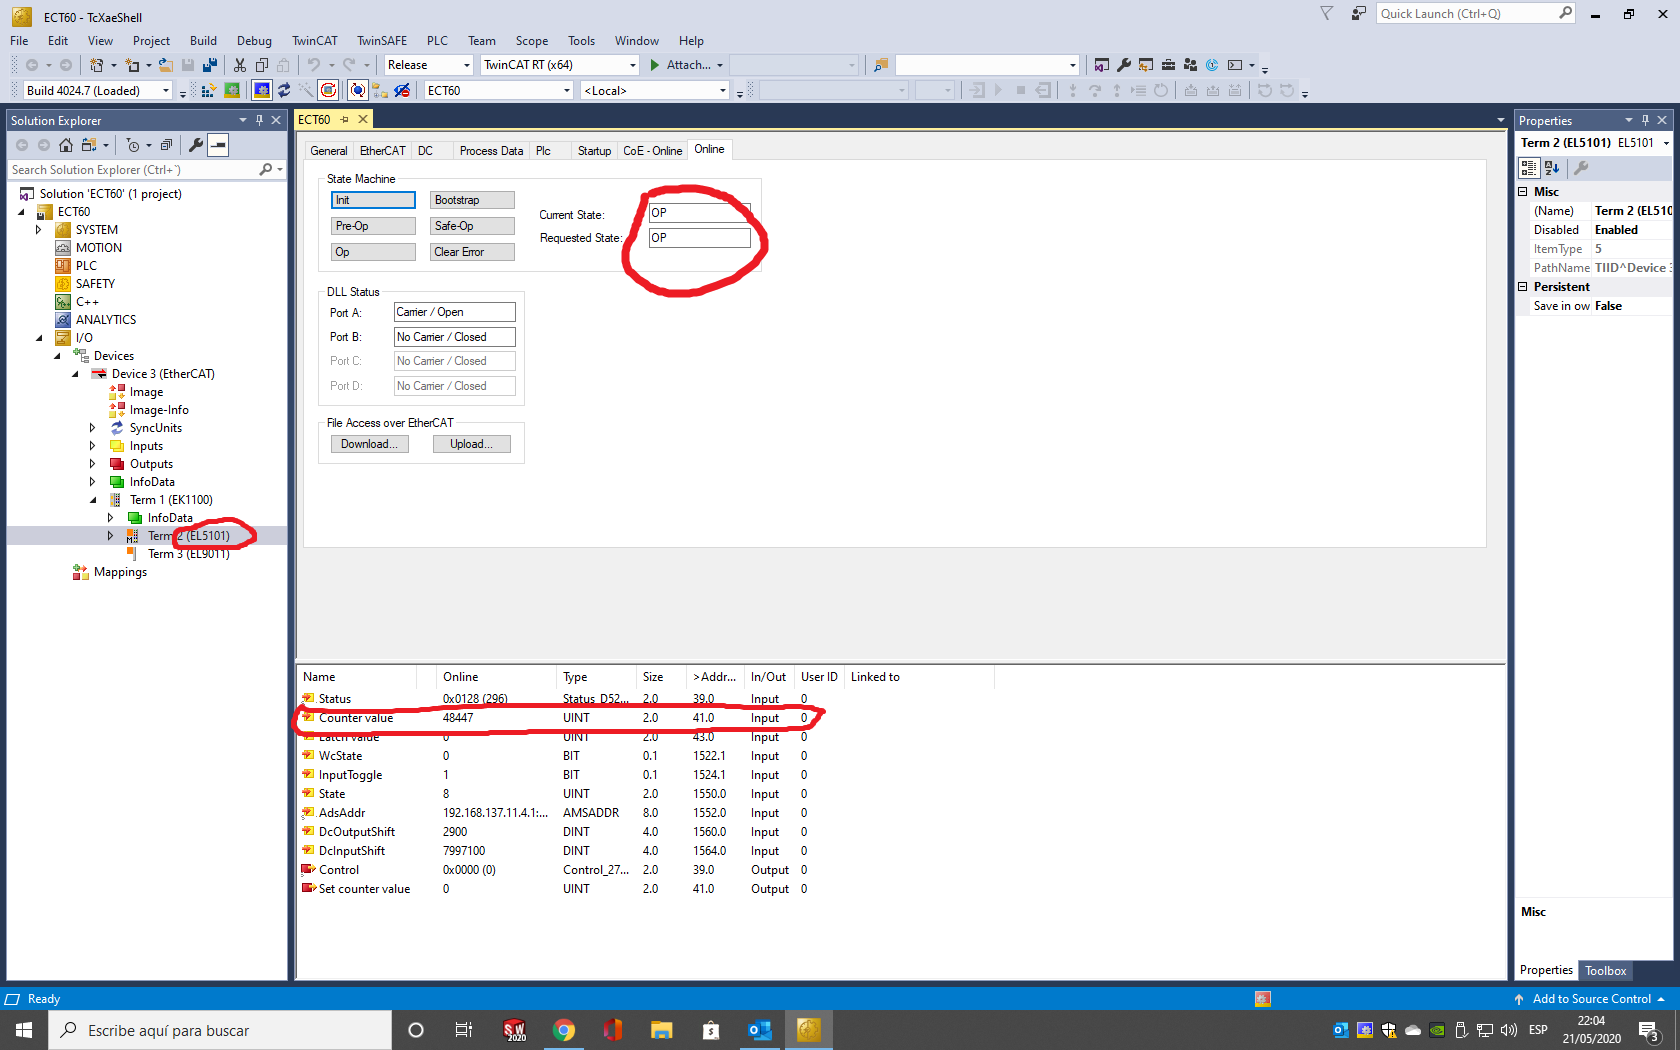Click the Show Sub Items icon
The height and width of the screenshot is (1050, 1680).
point(380,91)
